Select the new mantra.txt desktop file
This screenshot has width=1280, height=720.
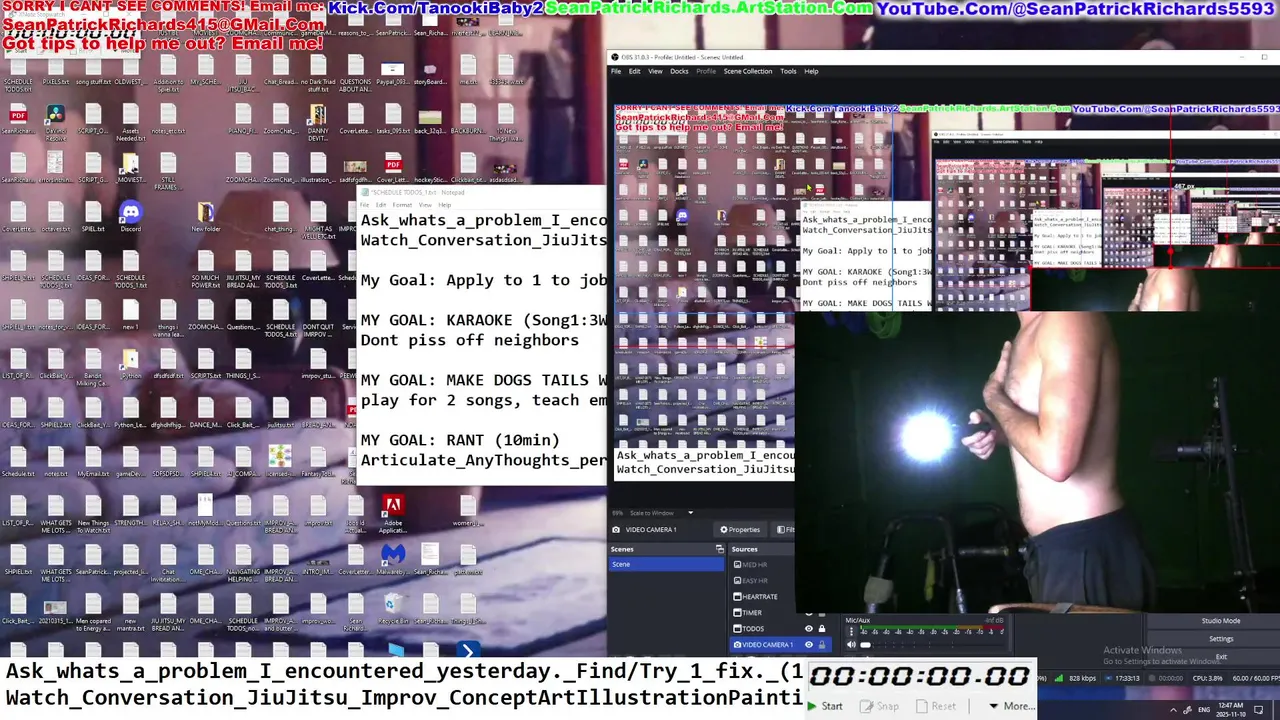coord(130,611)
